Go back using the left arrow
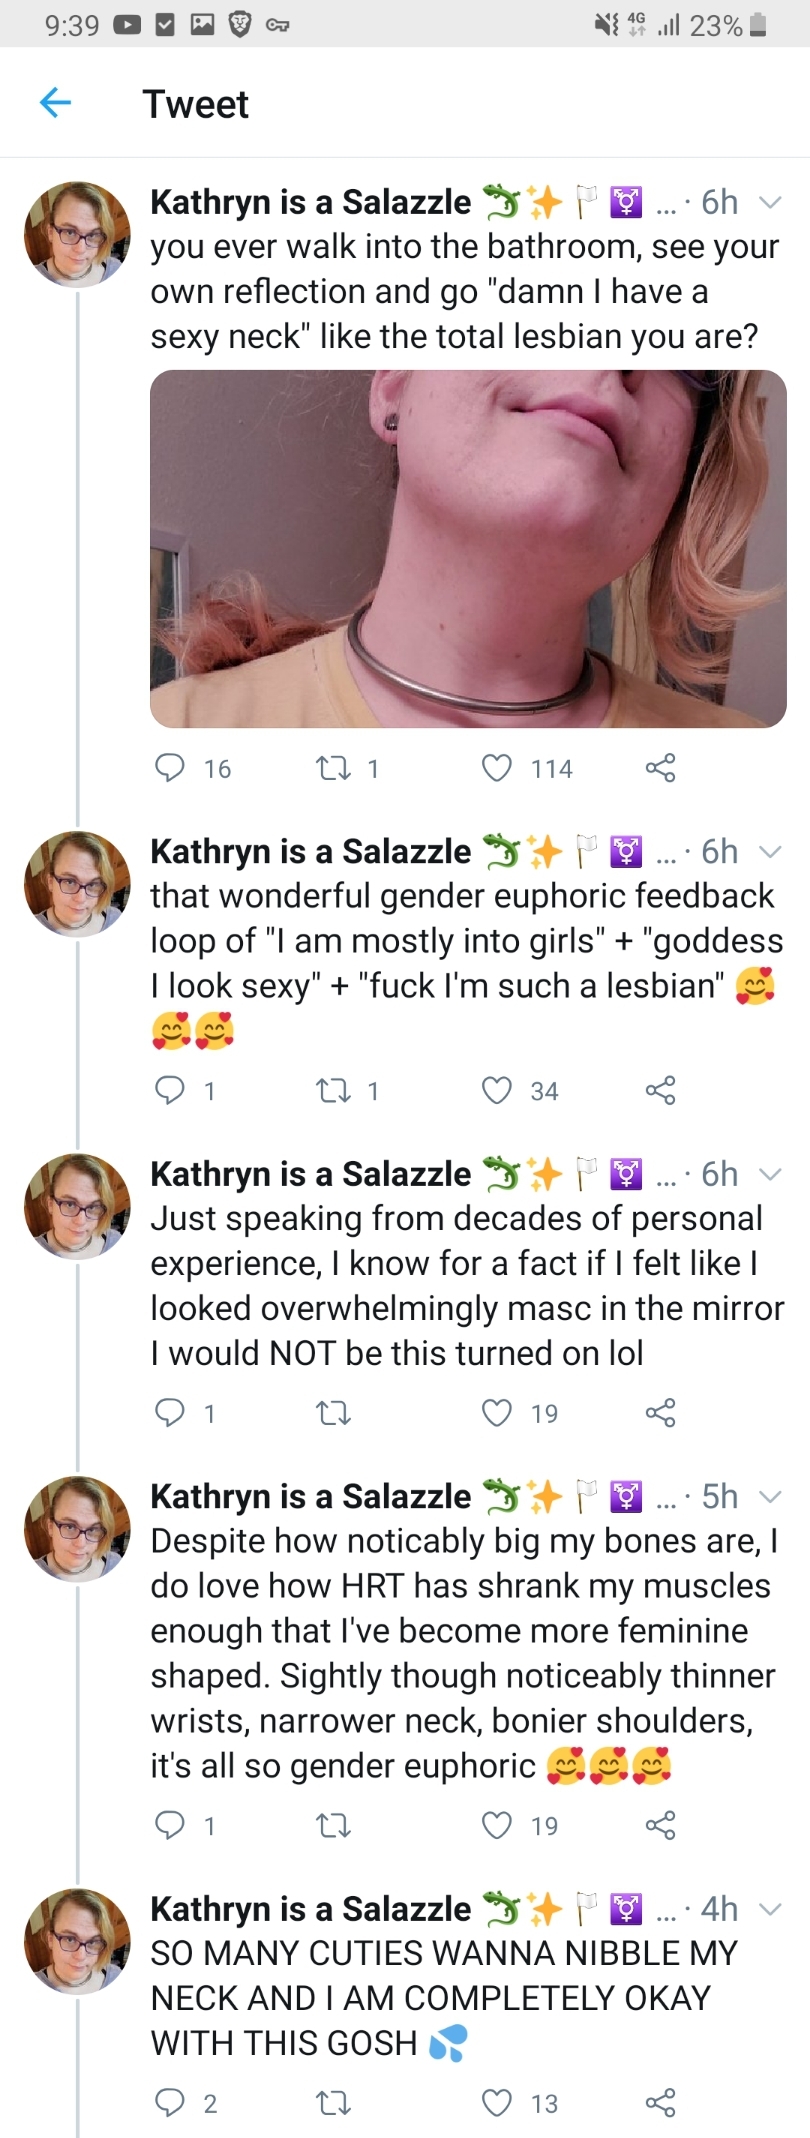This screenshot has height=2138, width=810. [x=55, y=102]
